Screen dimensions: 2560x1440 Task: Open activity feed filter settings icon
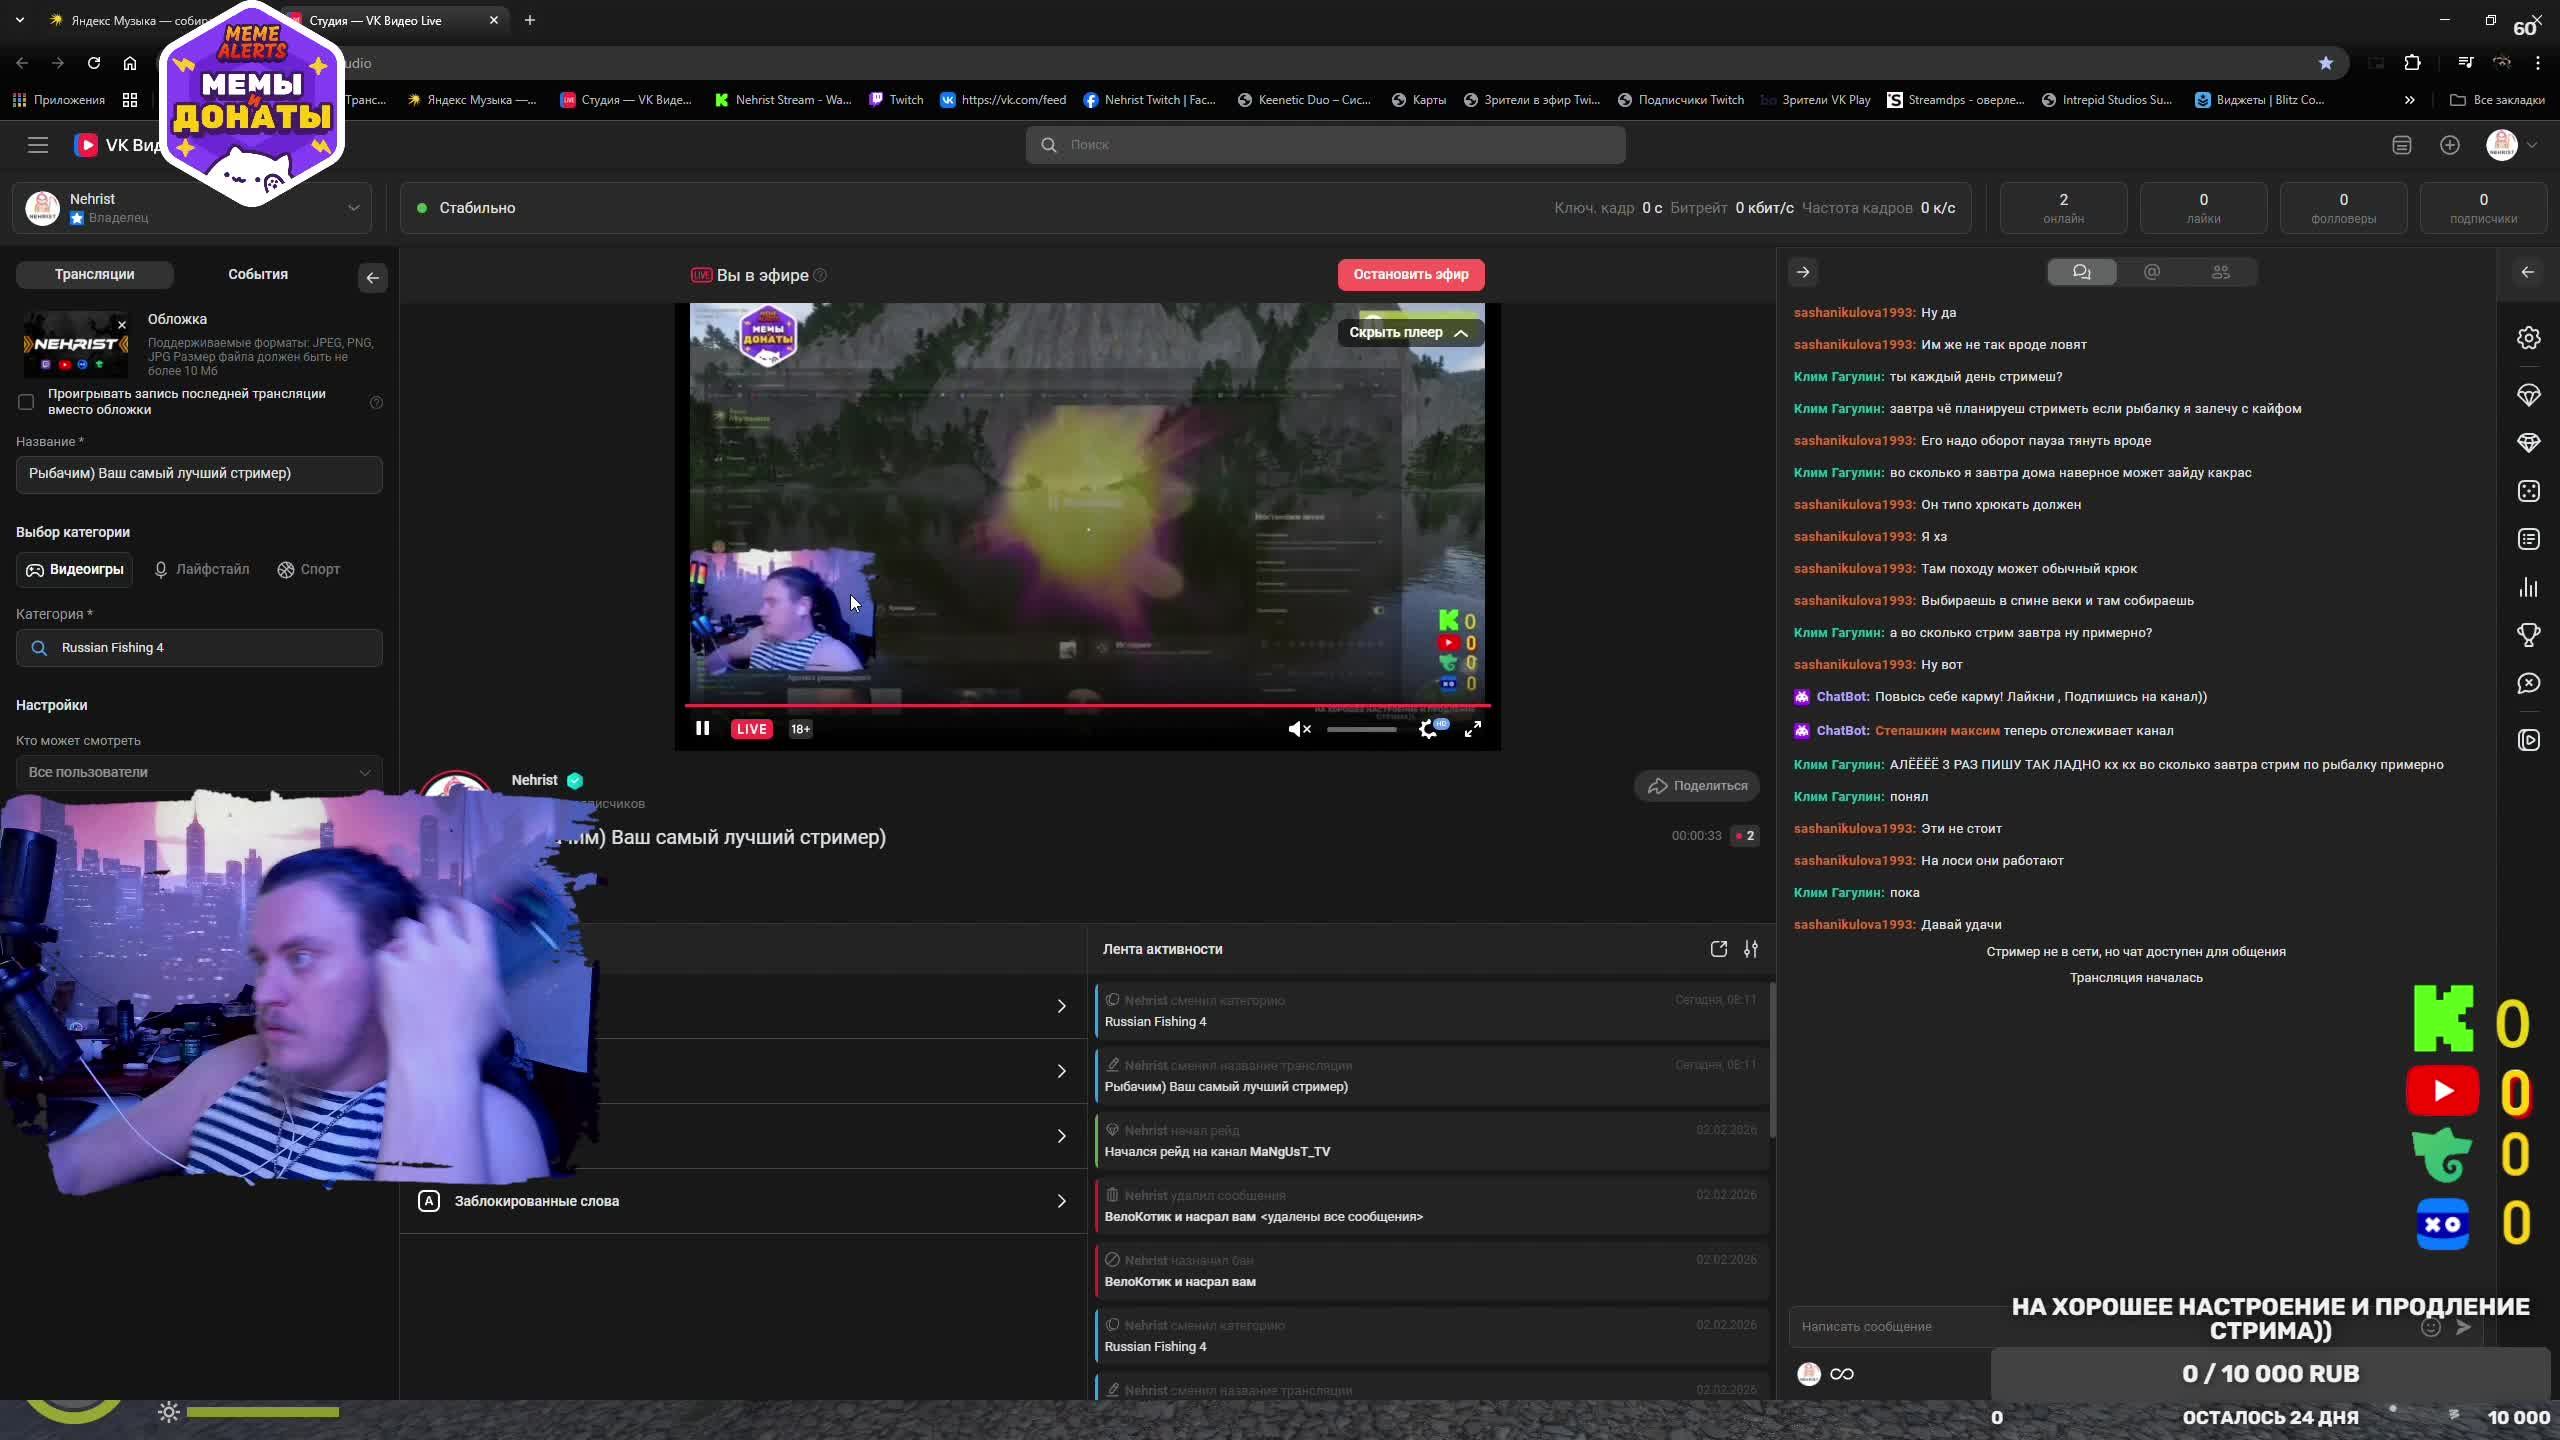(1751, 949)
